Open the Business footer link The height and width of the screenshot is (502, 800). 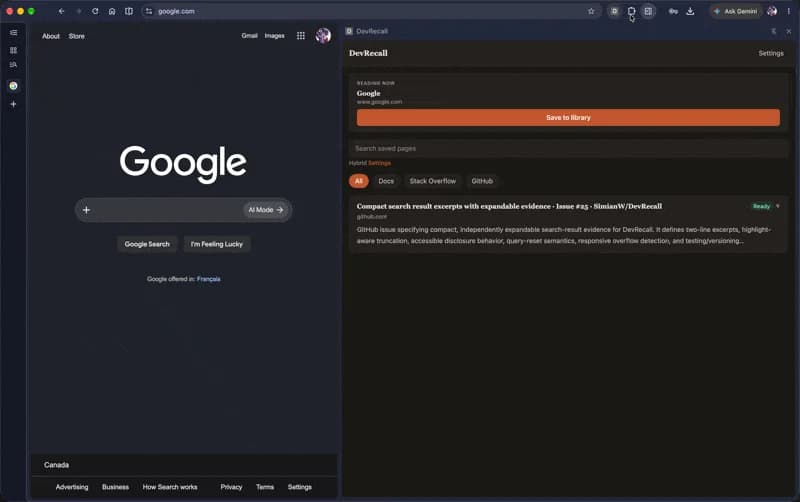pyautogui.click(x=115, y=487)
